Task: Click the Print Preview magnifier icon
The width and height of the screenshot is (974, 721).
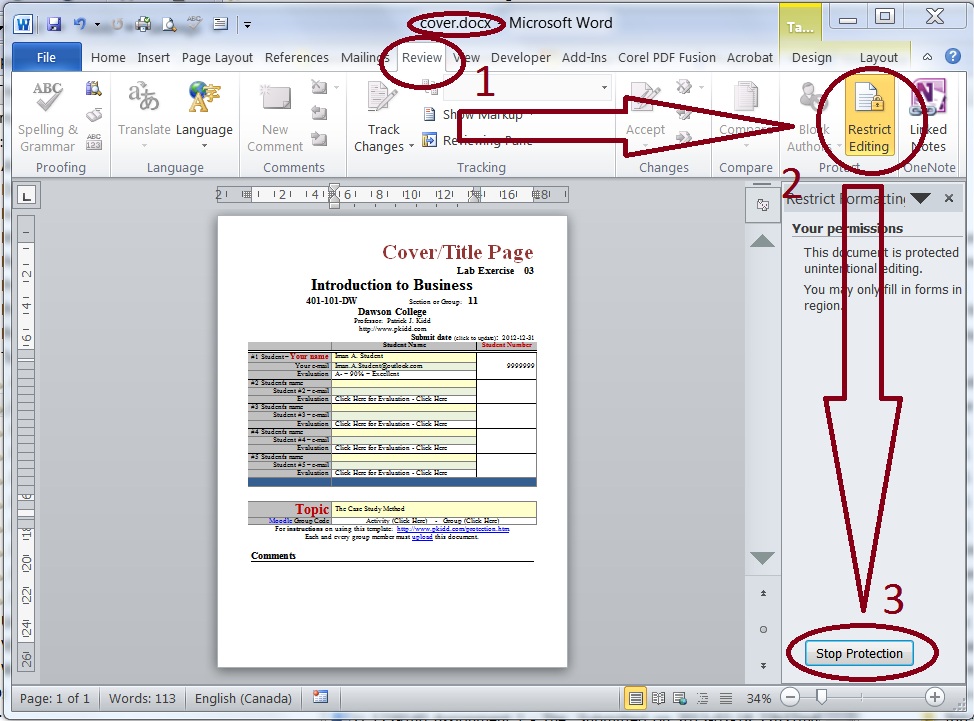Action: [x=168, y=24]
